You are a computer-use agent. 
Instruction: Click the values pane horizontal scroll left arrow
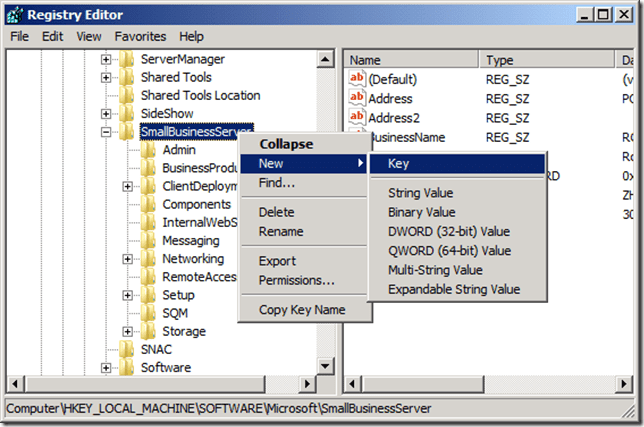click(x=352, y=384)
